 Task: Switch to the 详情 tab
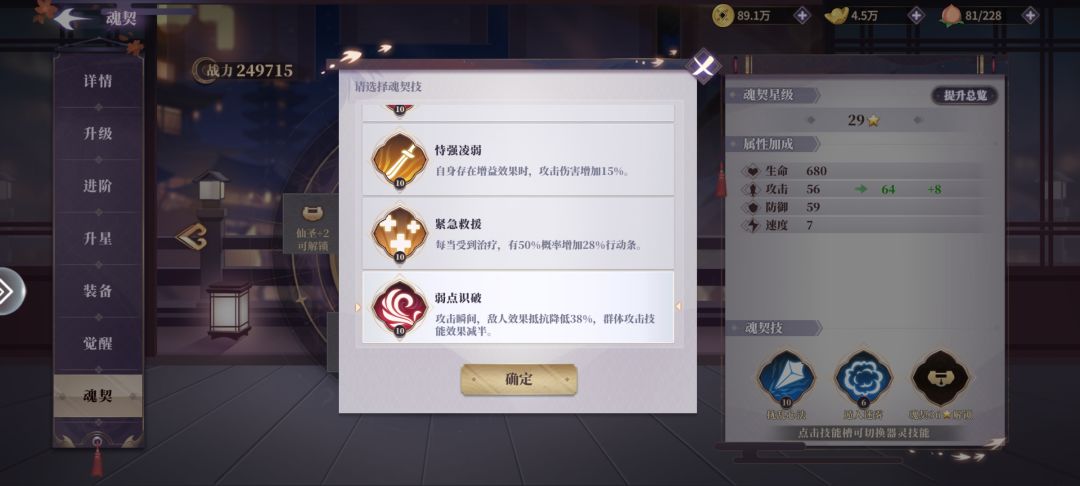click(98, 81)
